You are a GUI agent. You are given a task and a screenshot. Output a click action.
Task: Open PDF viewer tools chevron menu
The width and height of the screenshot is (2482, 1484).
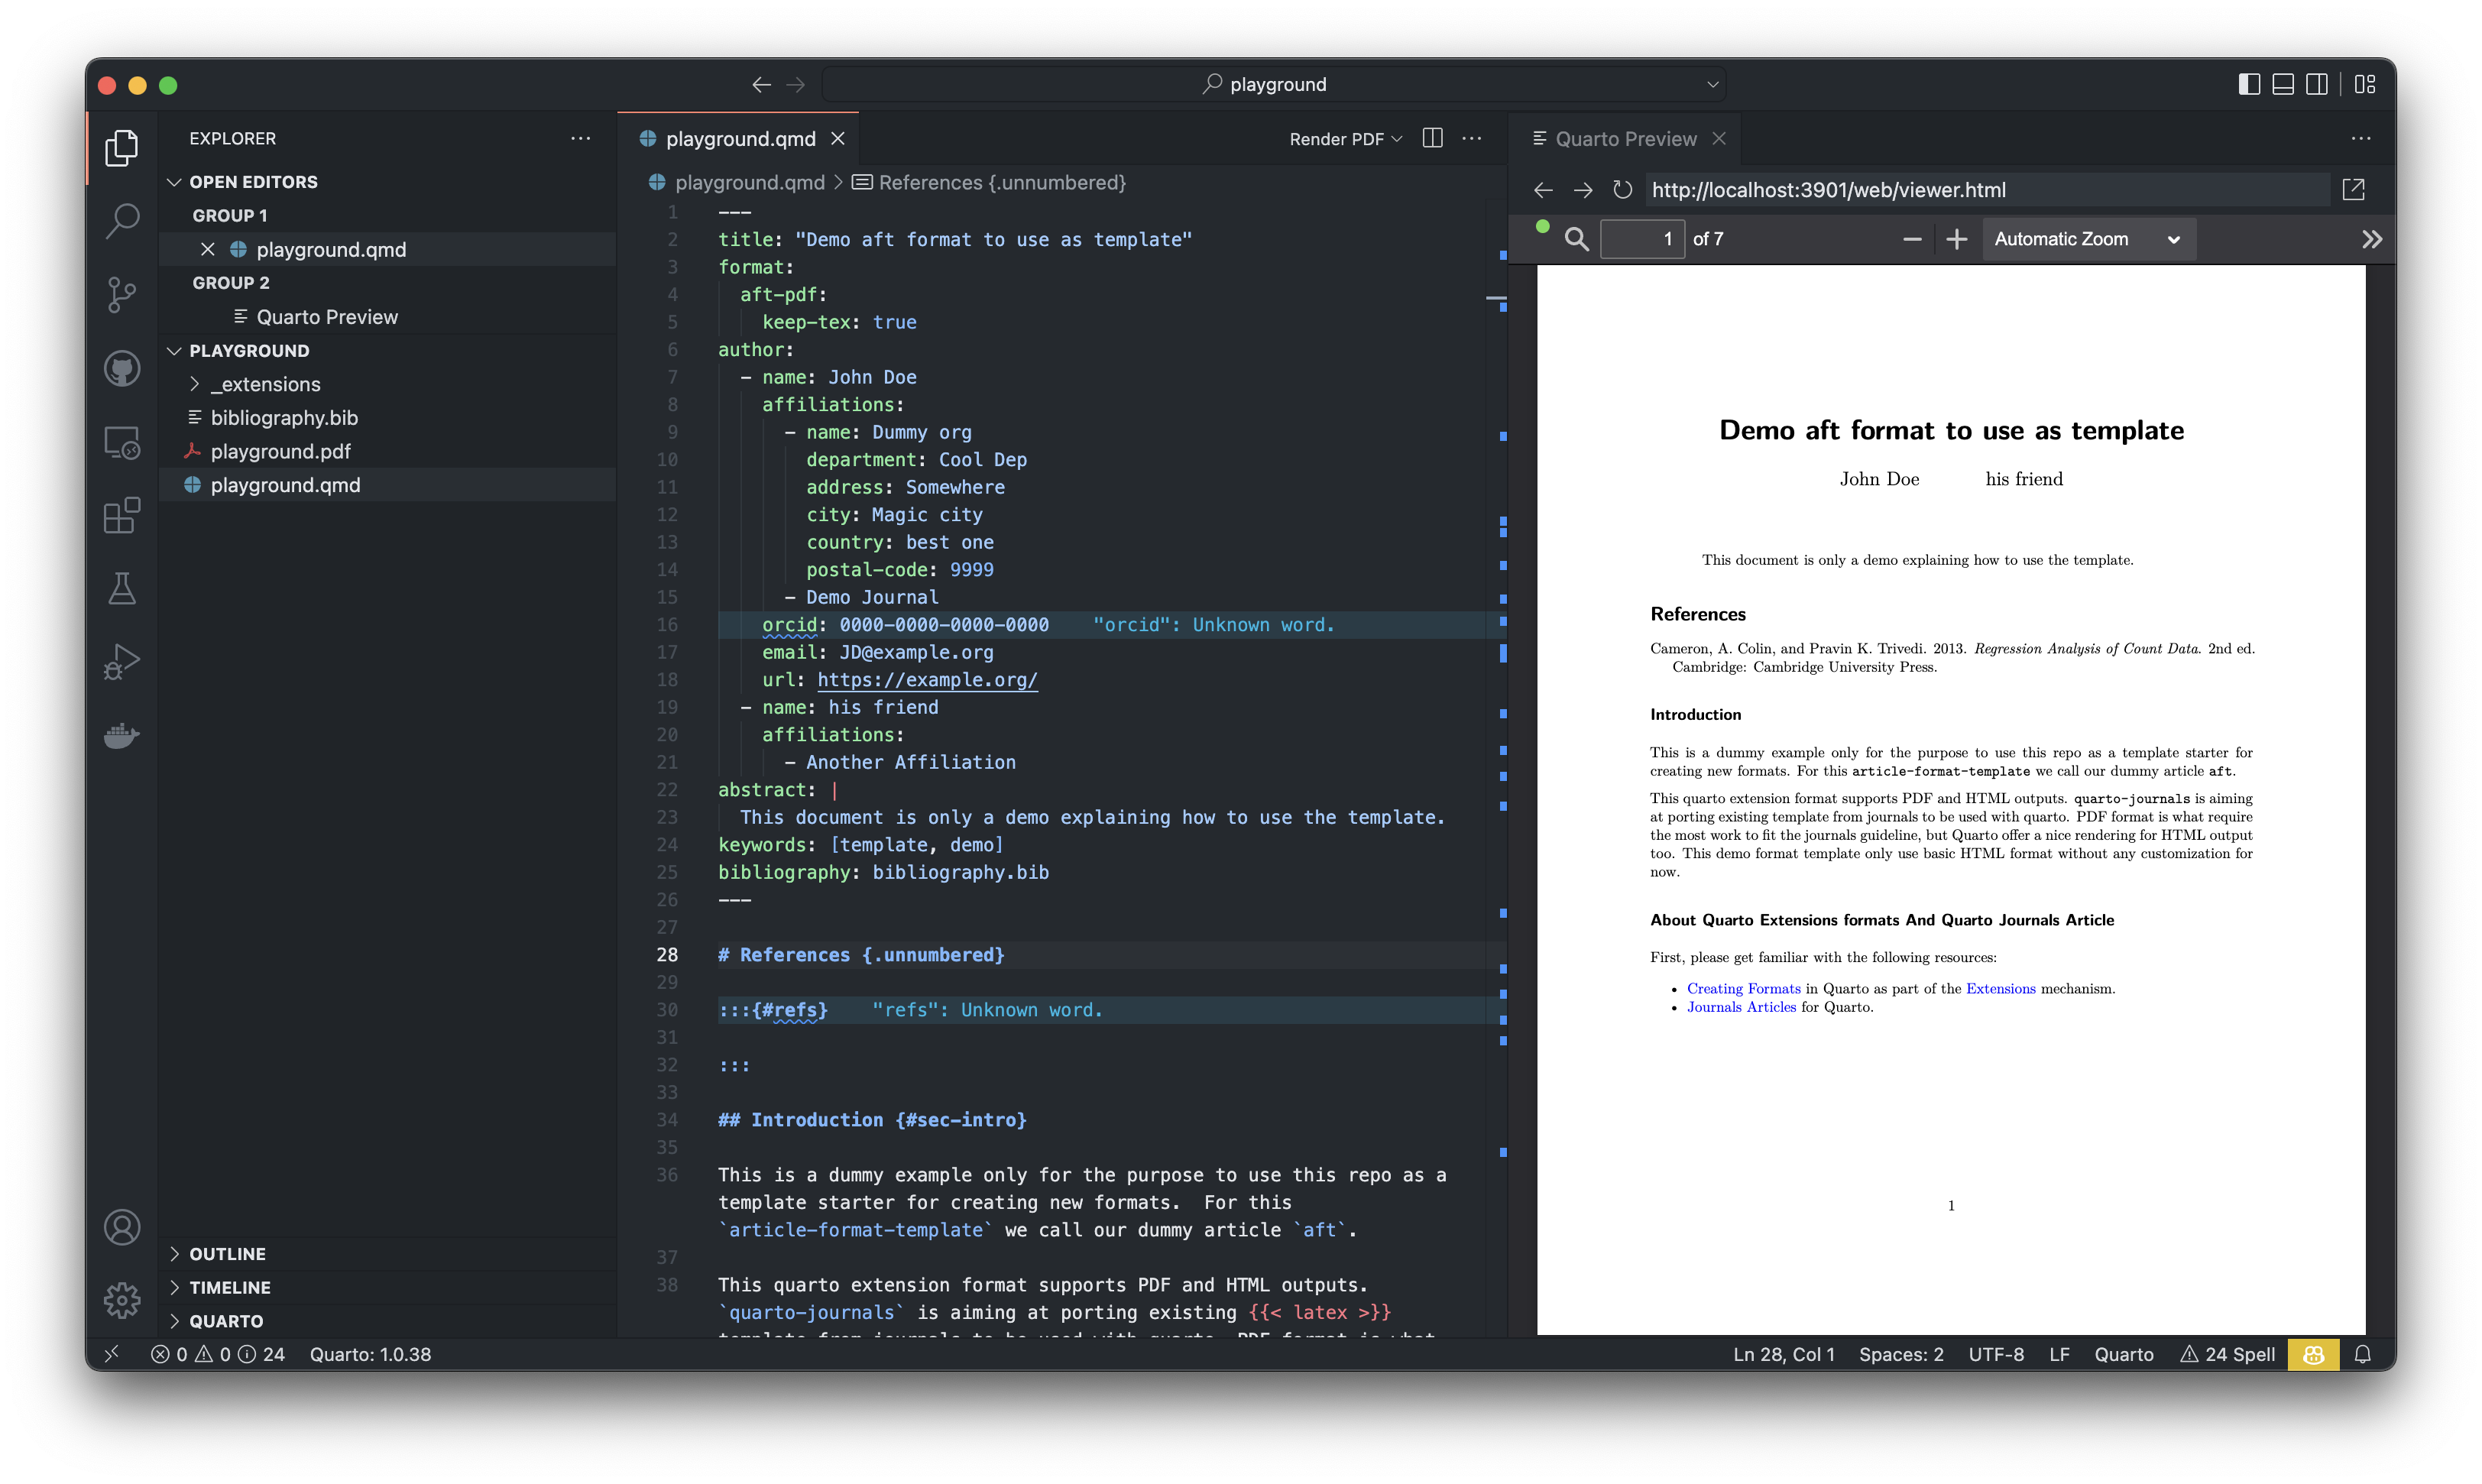2372,239
